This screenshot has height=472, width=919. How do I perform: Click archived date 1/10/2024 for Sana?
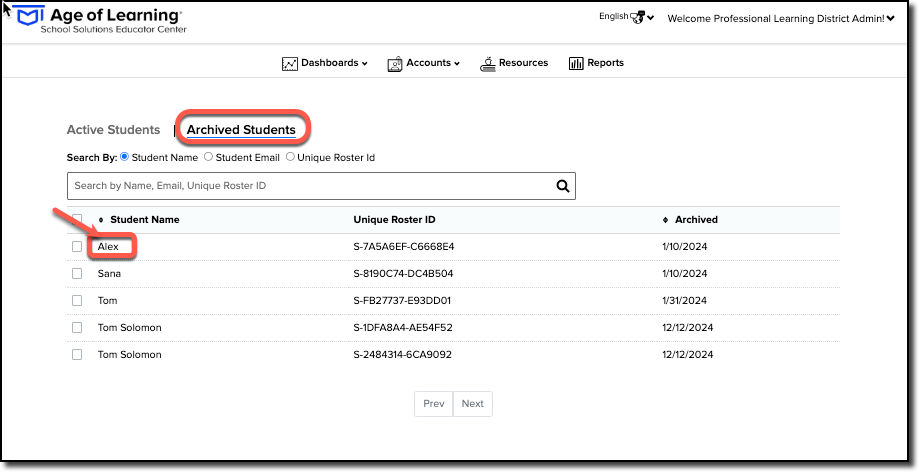[x=685, y=273]
